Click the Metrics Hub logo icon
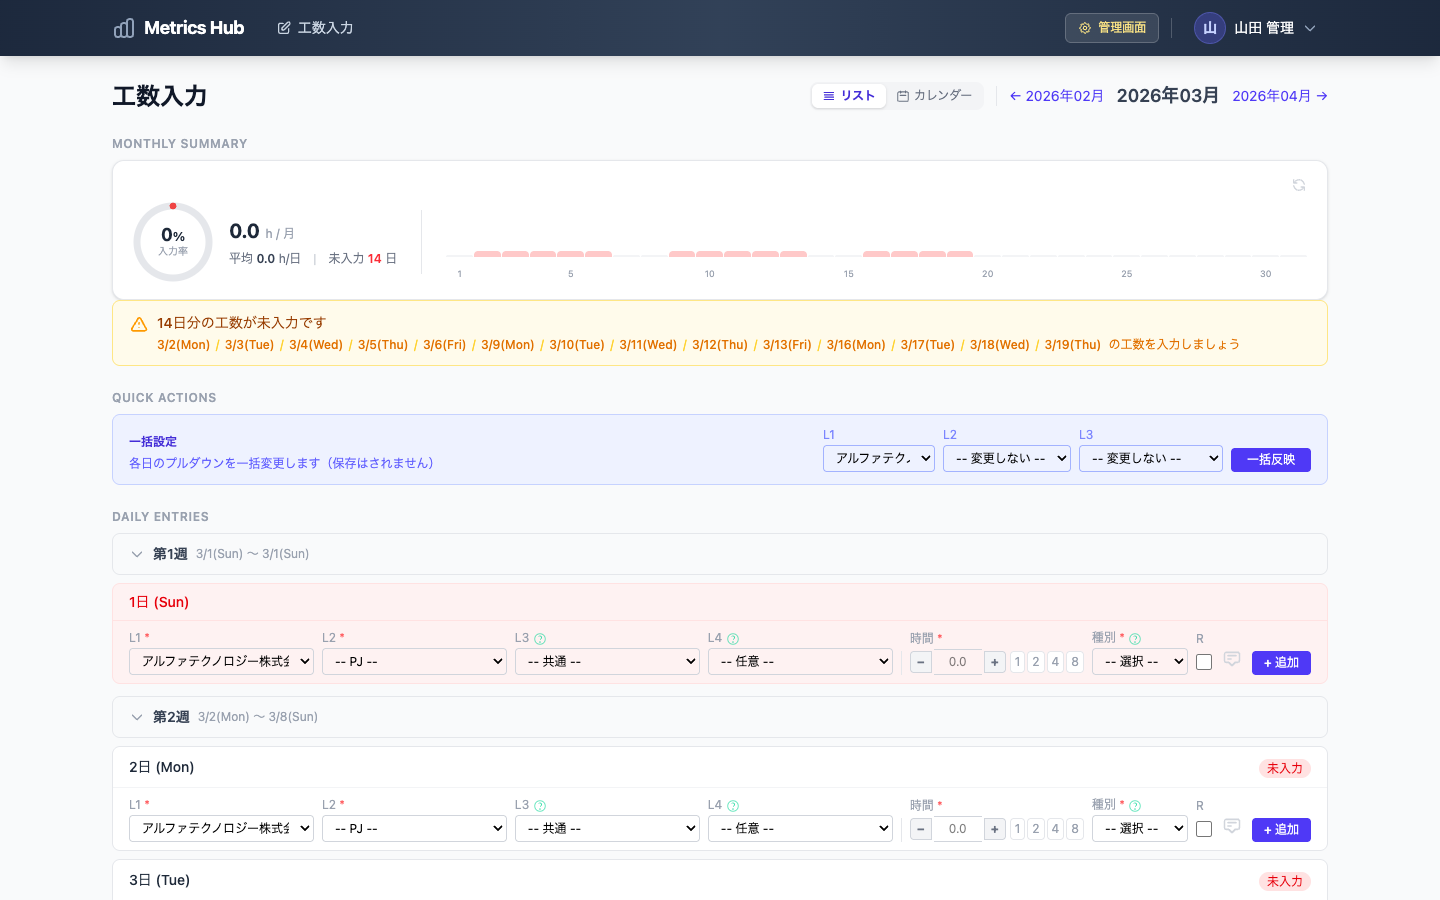Image resolution: width=1440 pixels, height=900 pixels. click(x=124, y=28)
